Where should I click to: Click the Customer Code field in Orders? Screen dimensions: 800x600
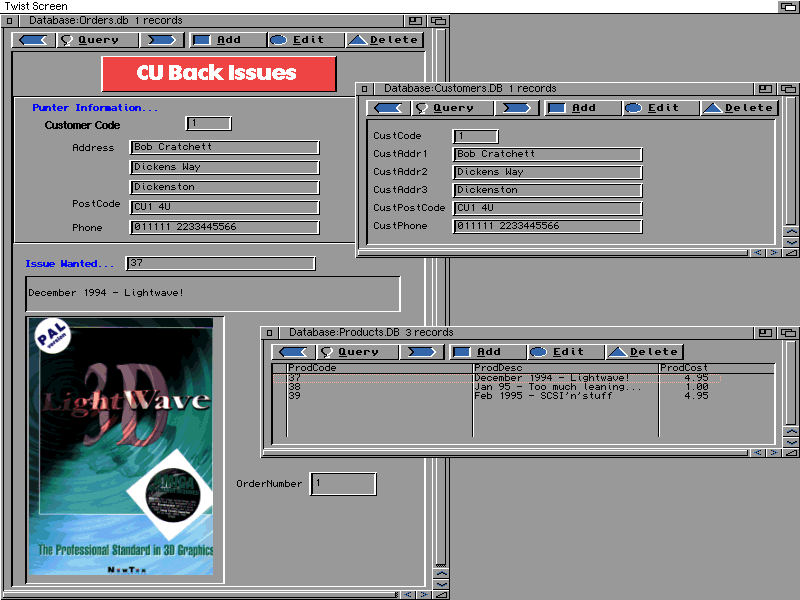[x=209, y=123]
